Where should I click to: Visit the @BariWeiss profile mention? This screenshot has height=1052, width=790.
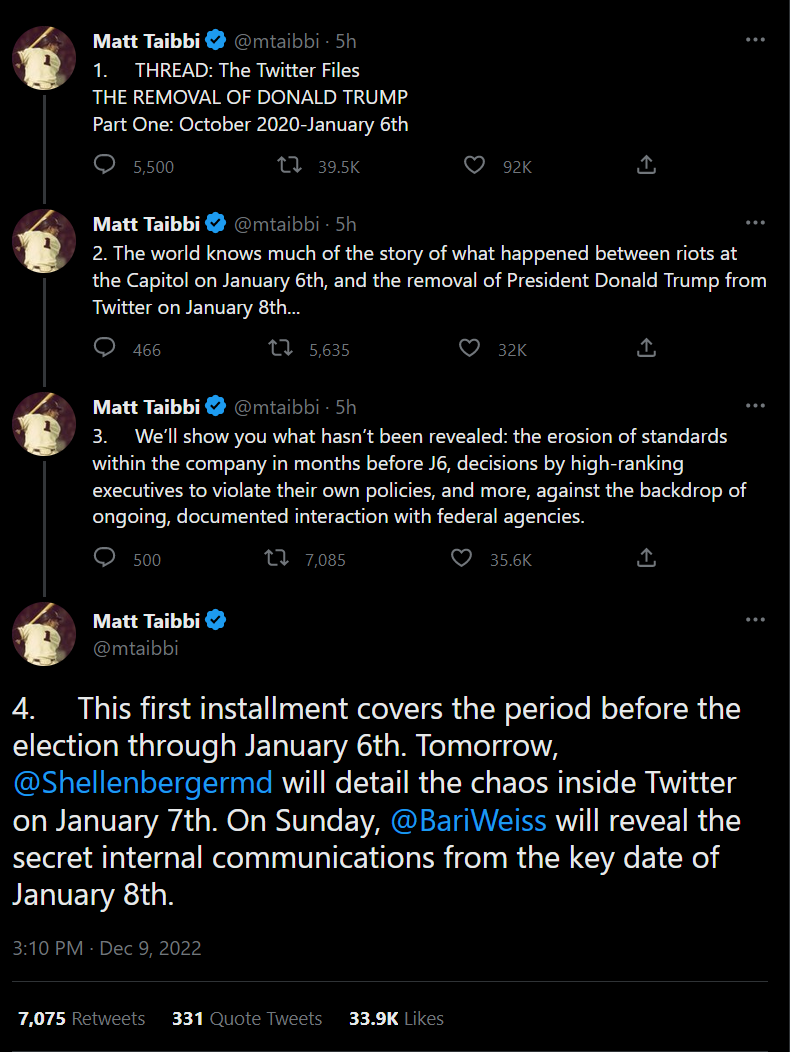[x=470, y=821]
